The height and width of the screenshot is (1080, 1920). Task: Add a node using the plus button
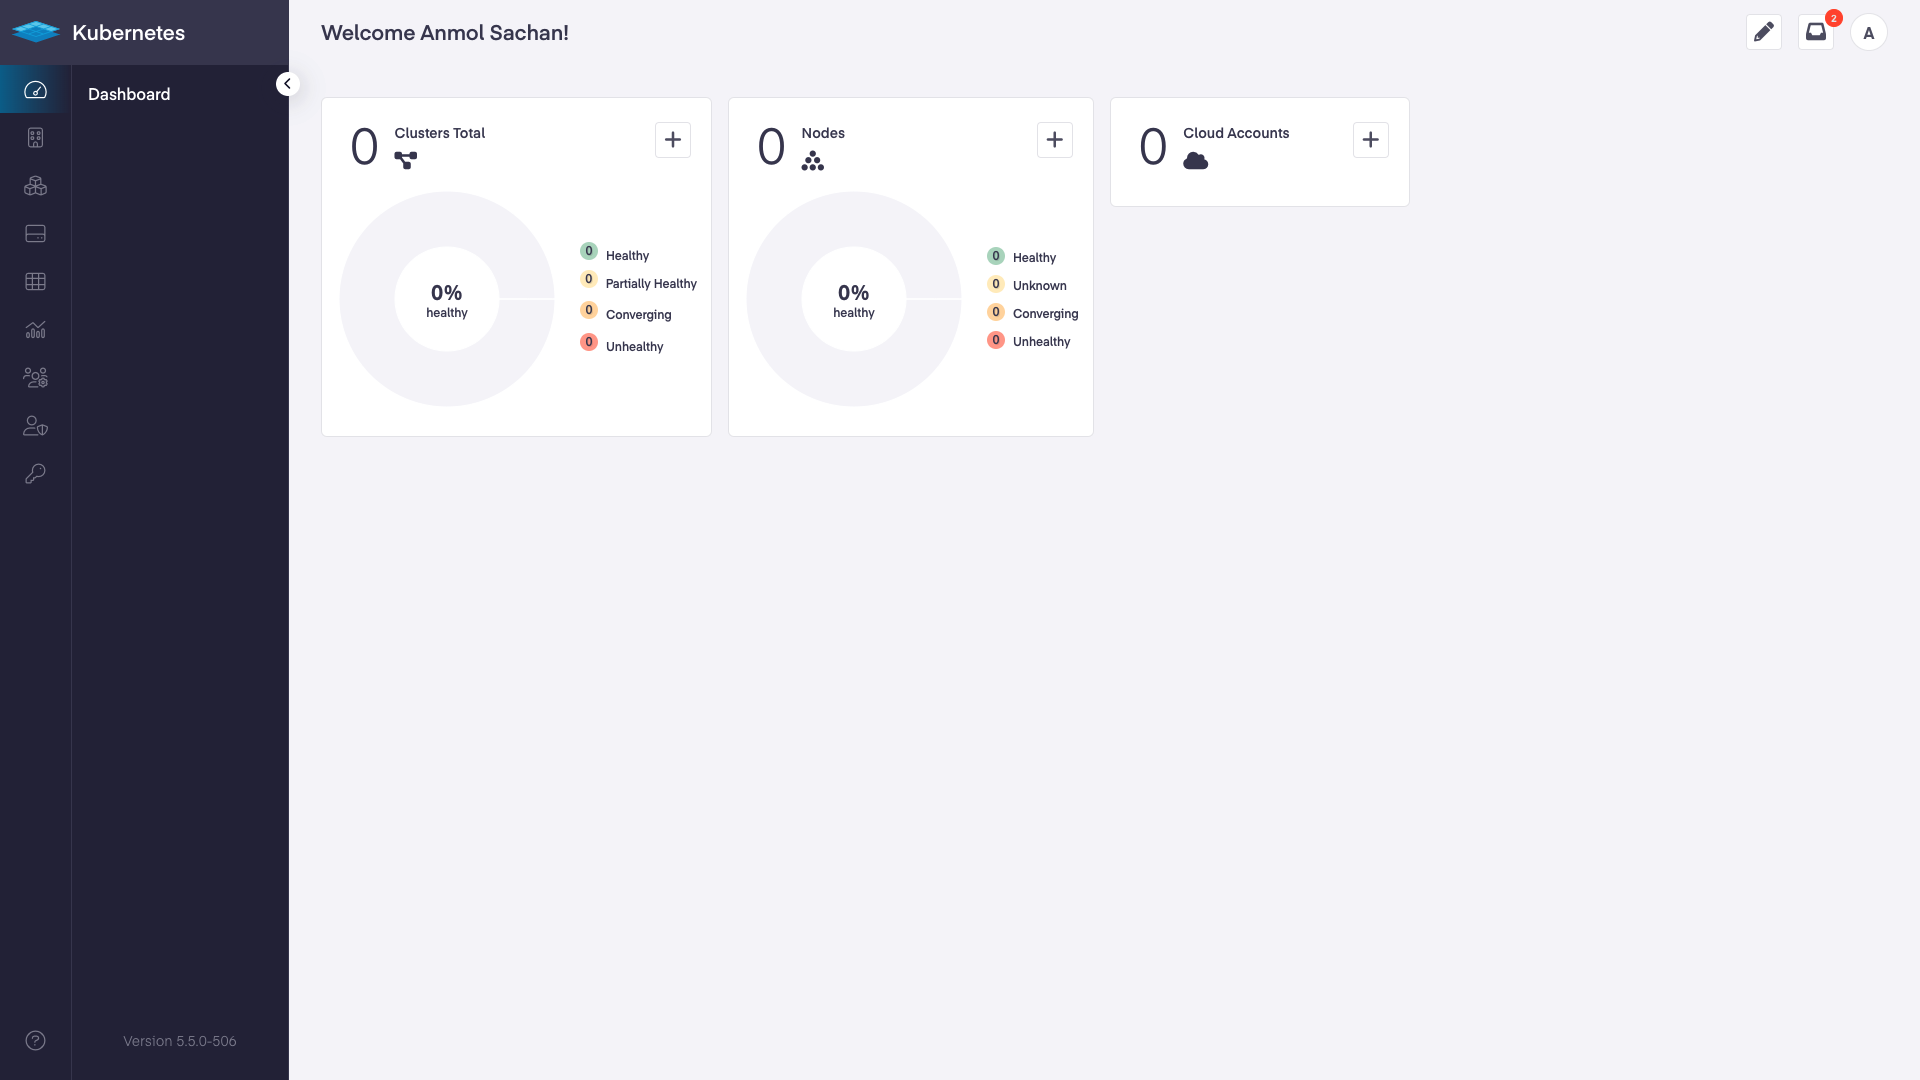point(1055,140)
